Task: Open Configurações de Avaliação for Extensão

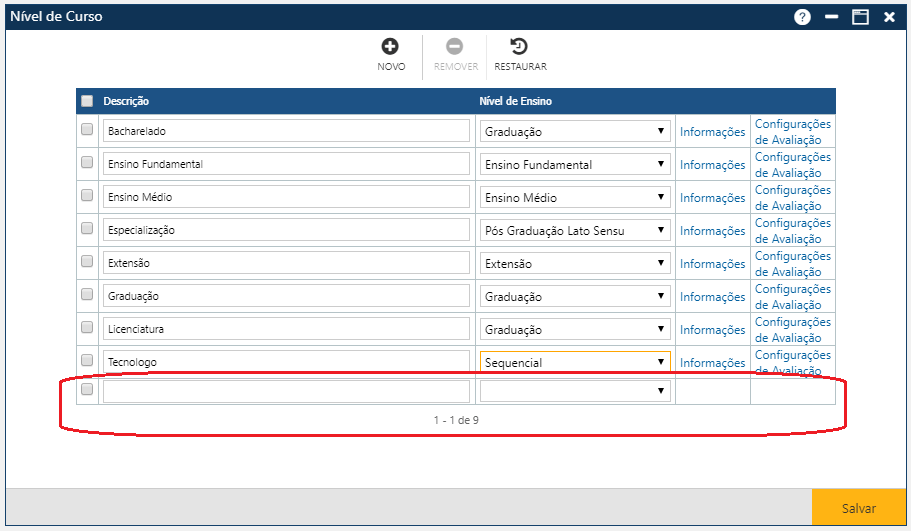Action: [x=792, y=264]
